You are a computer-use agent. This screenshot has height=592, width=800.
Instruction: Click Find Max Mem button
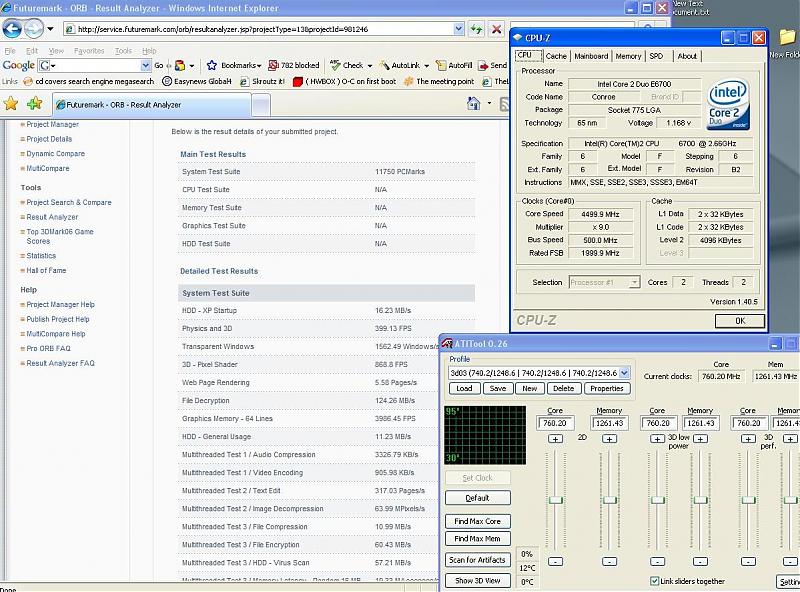pyautogui.click(x=478, y=538)
